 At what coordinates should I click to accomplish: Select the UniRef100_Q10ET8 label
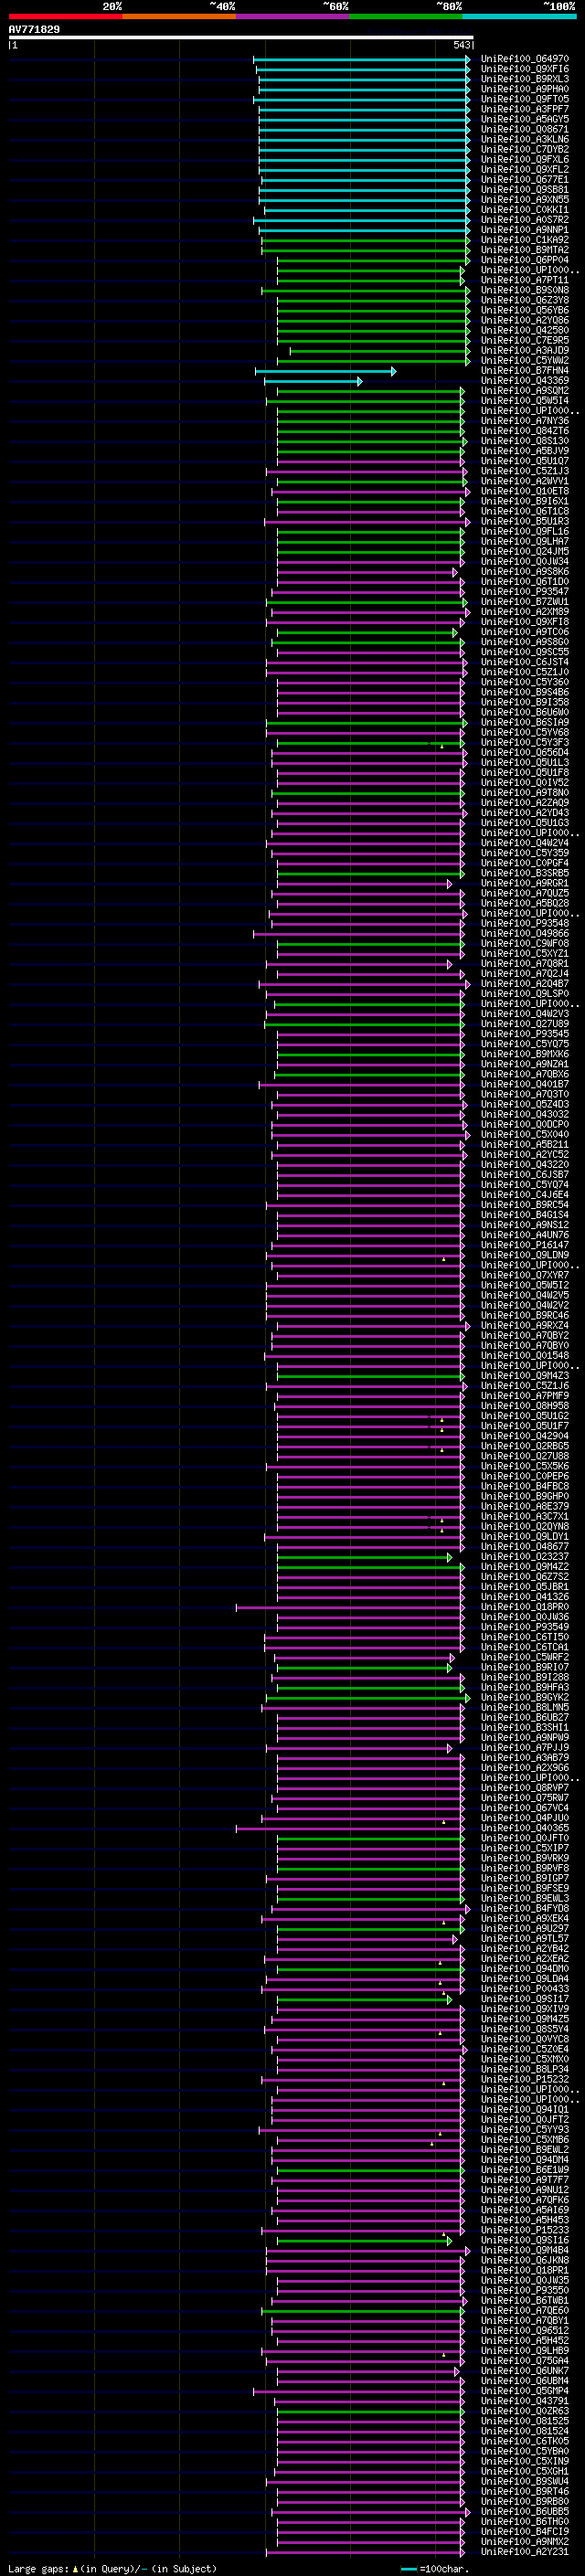pyautogui.click(x=525, y=491)
